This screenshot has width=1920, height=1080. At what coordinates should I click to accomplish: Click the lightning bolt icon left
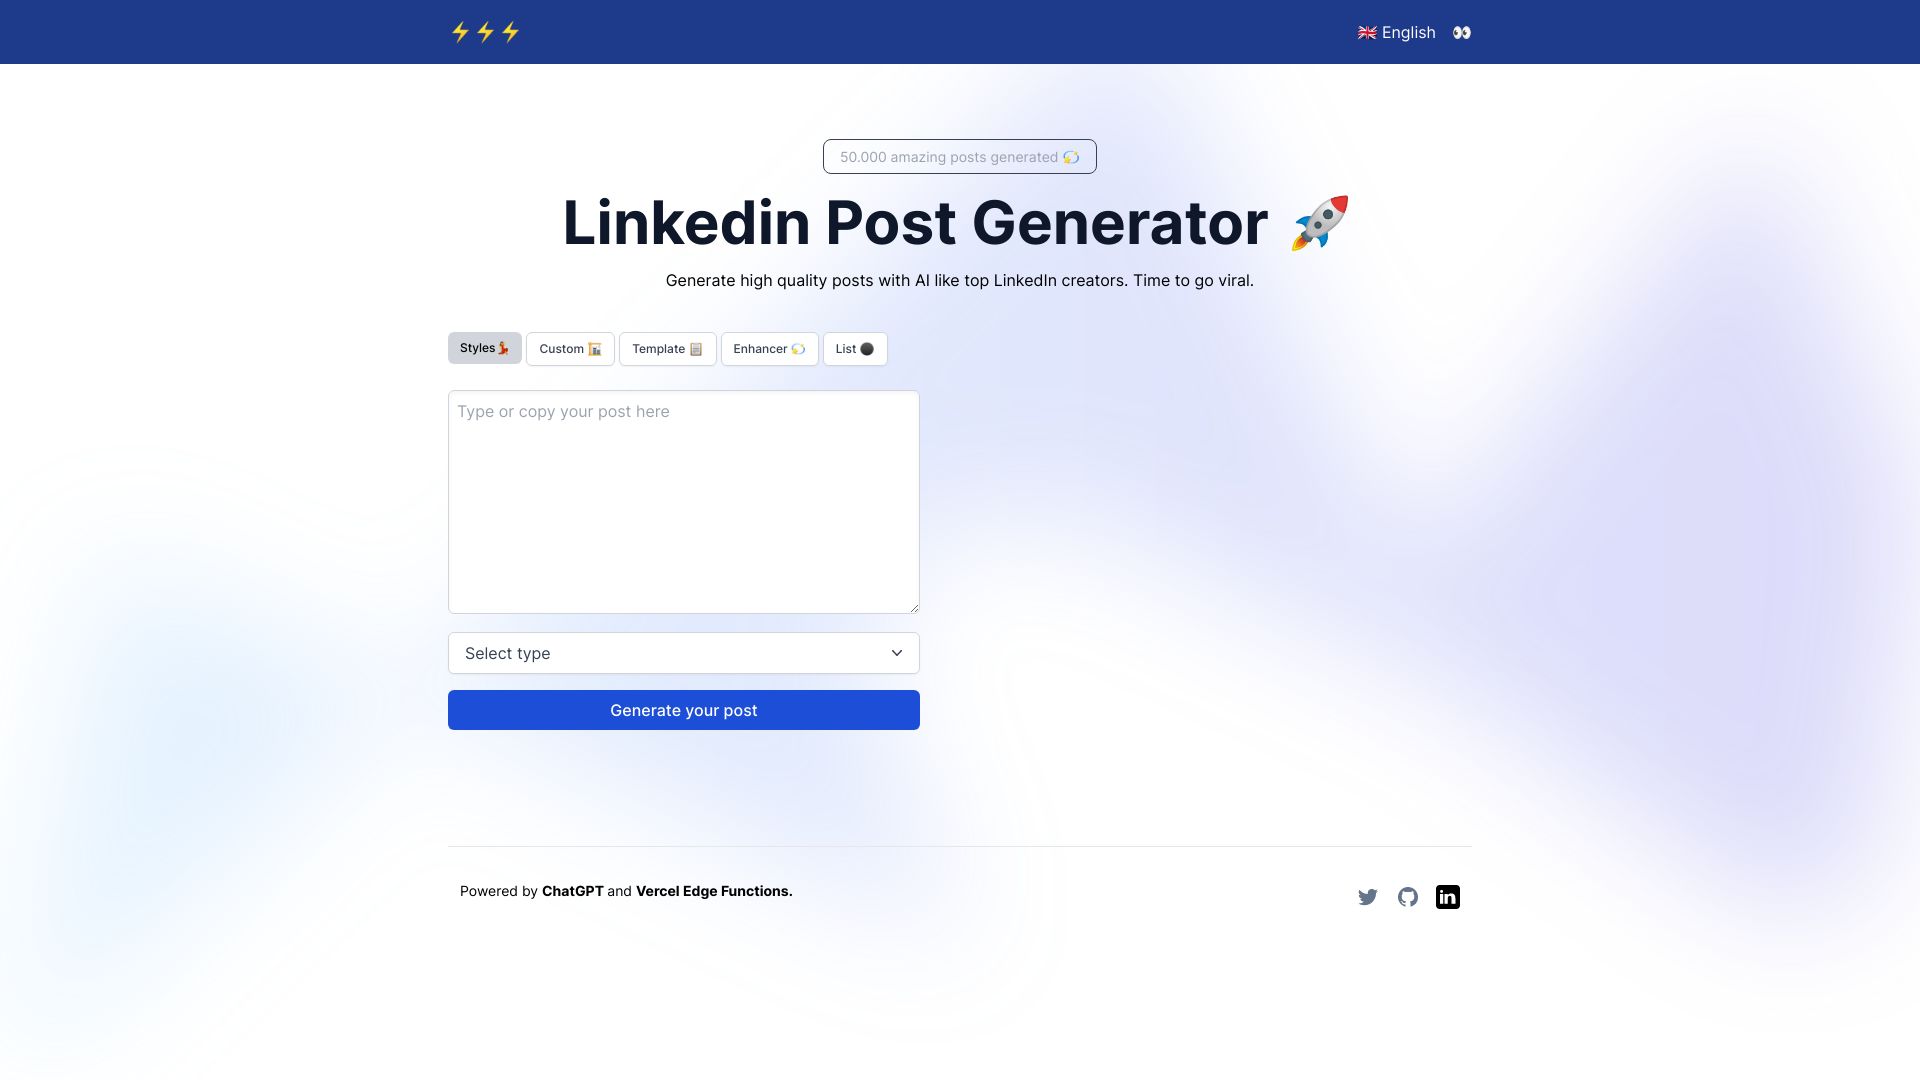click(460, 32)
